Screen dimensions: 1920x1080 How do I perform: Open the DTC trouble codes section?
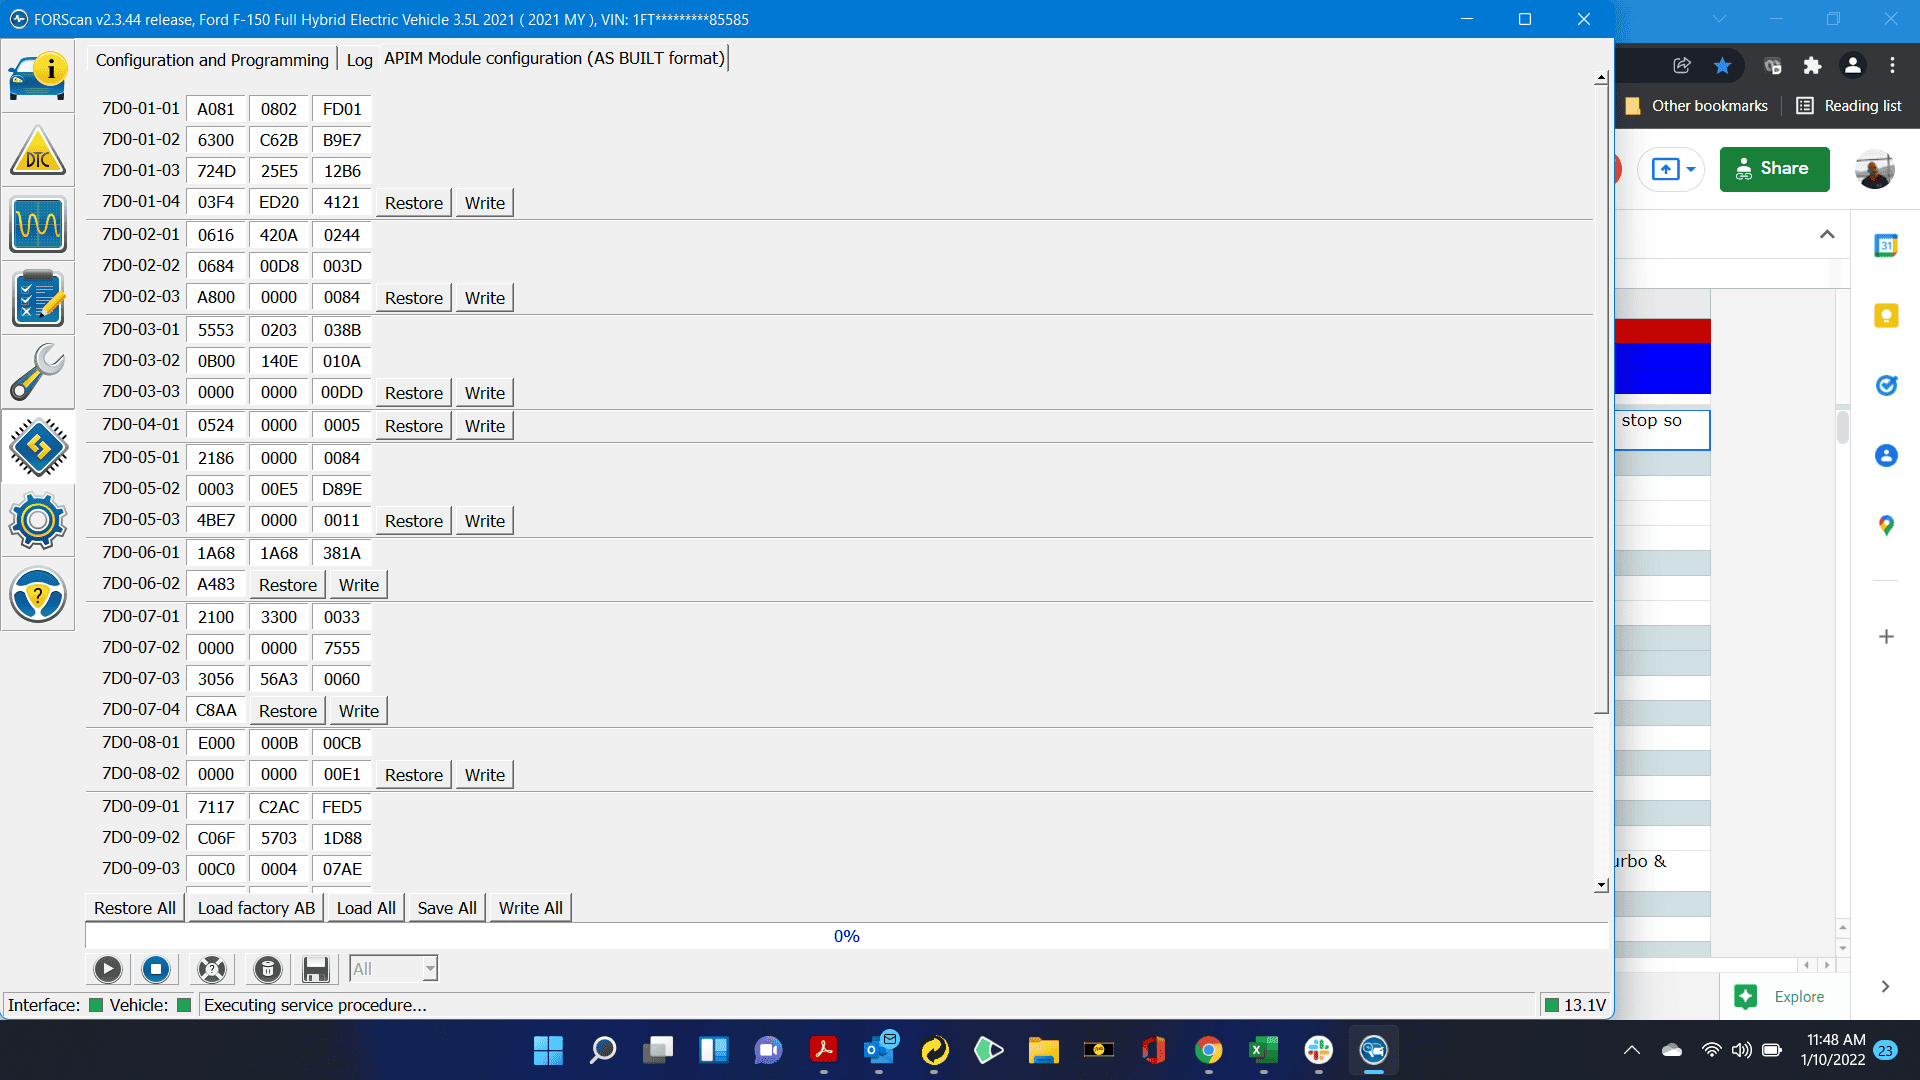pos(38,151)
